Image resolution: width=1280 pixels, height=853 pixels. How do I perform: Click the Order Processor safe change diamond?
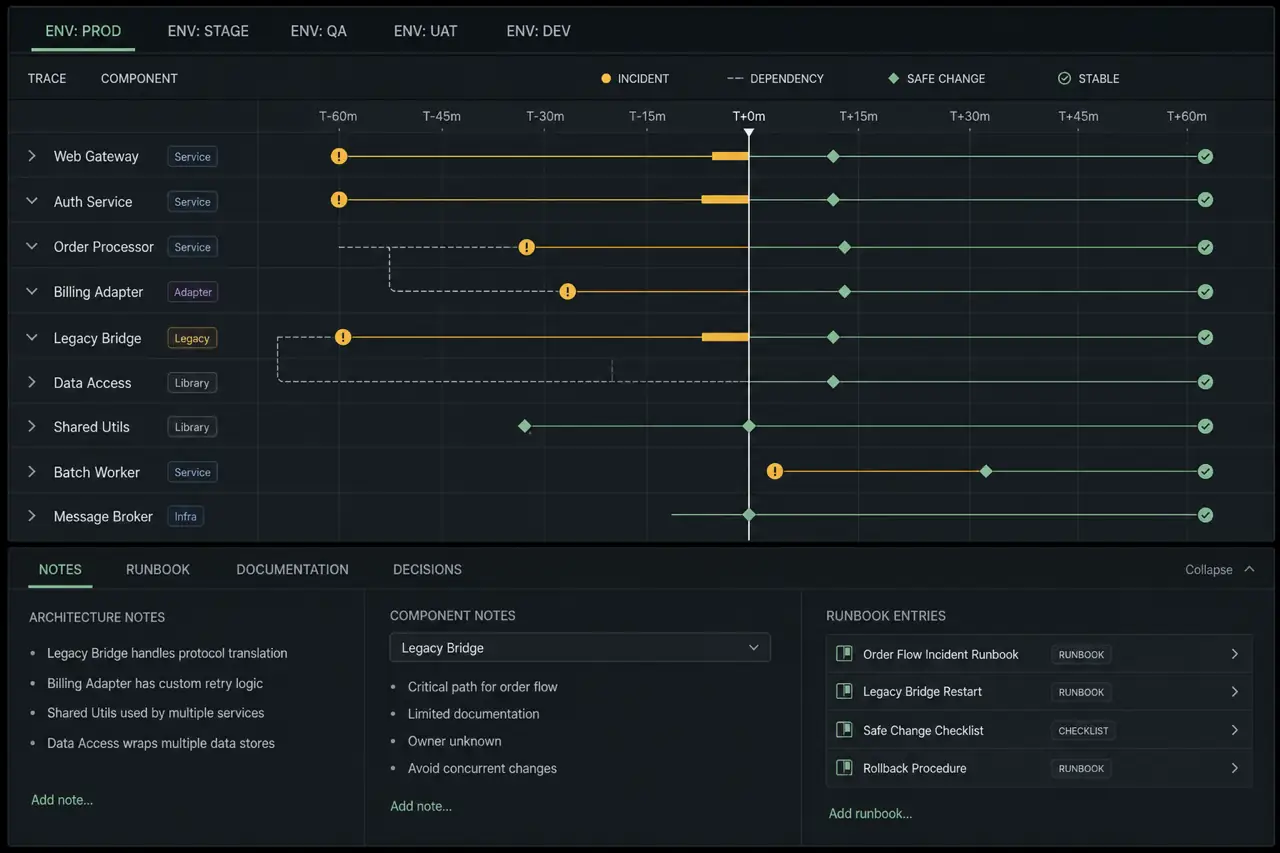(x=845, y=247)
